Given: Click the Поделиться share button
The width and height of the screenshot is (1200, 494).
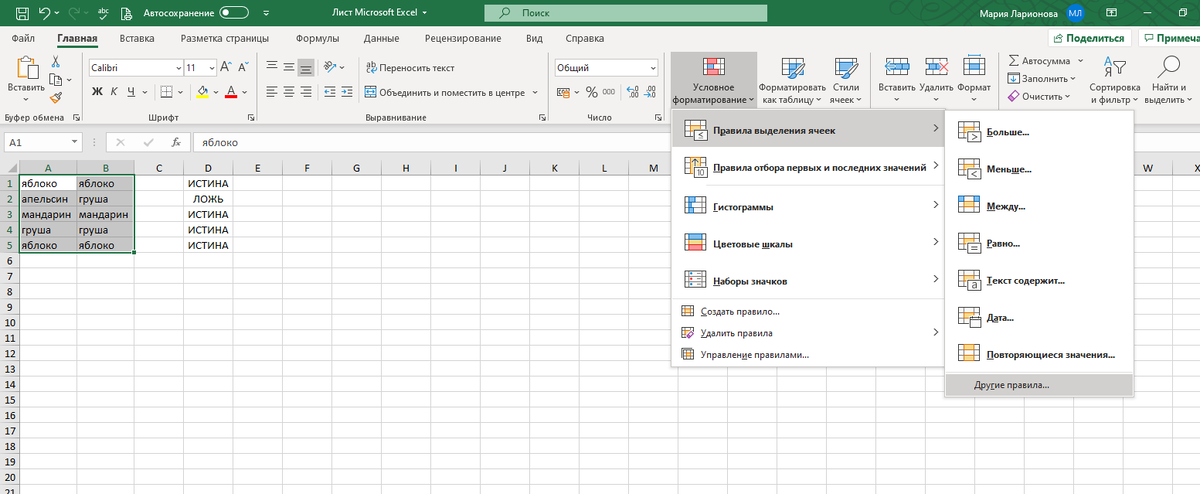Looking at the screenshot, I should pos(1091,38).
